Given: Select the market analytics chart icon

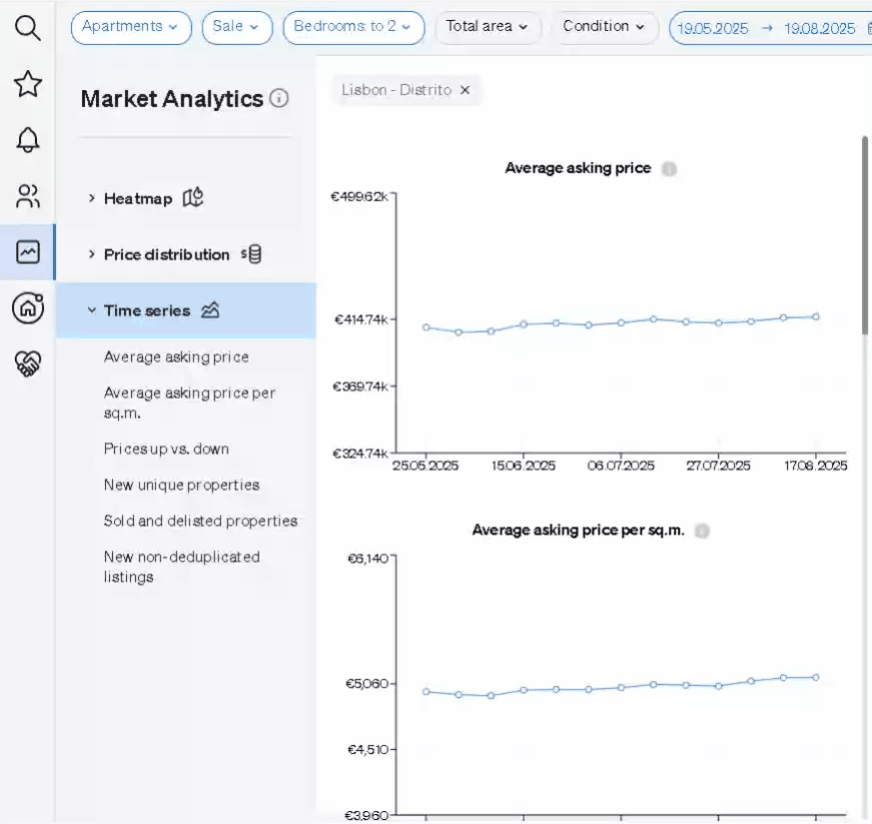Looking at the screenshot, I should 28,252.
